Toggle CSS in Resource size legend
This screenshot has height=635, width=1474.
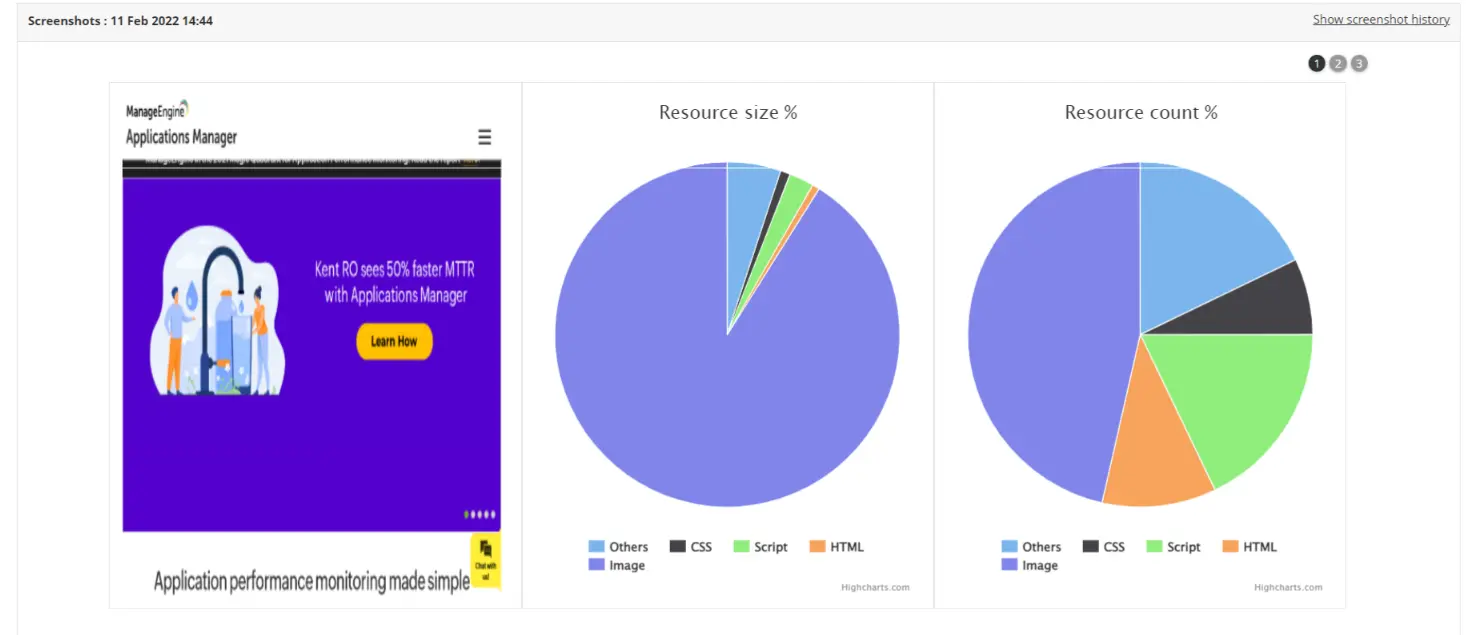click(691, 547)
